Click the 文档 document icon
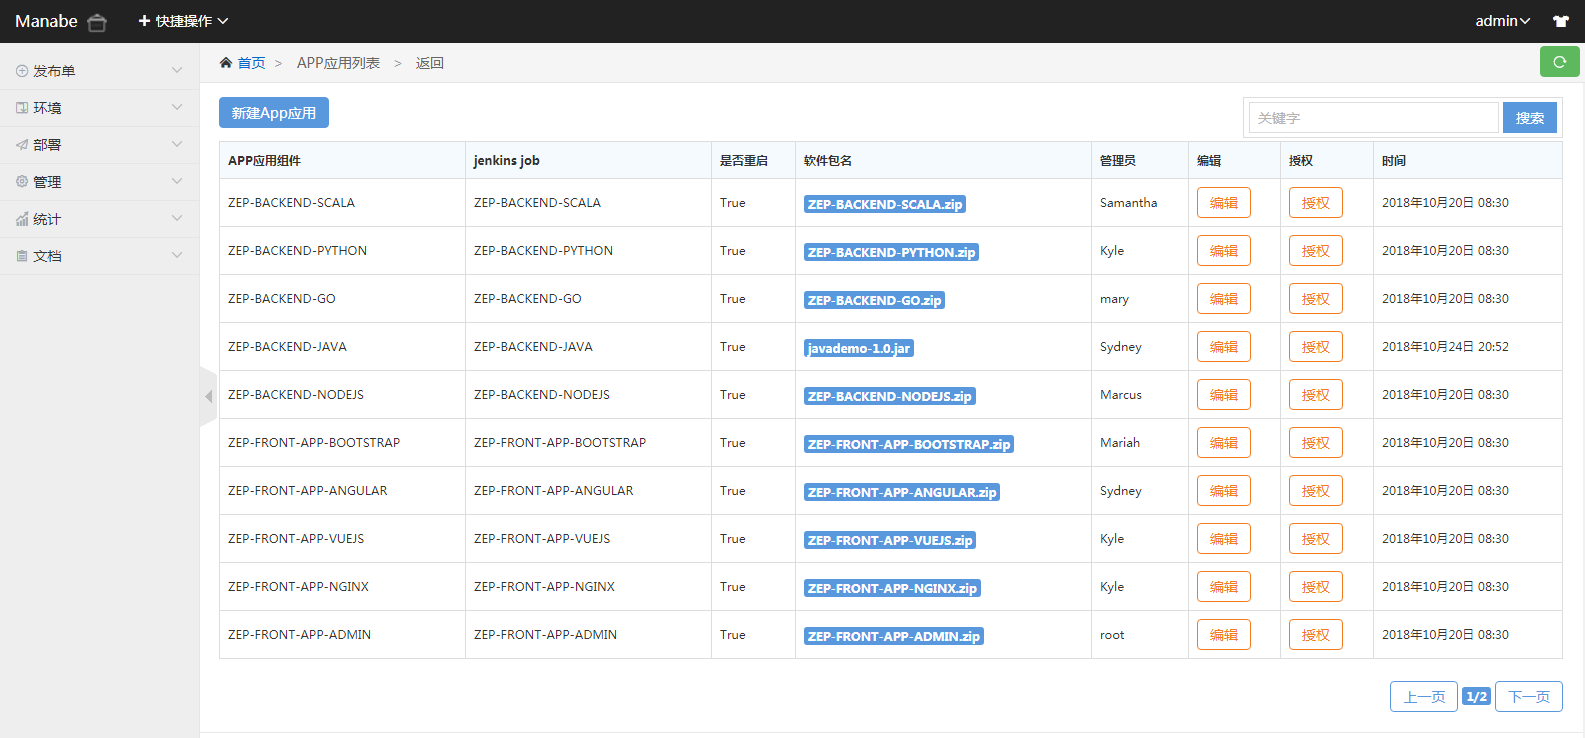This screenshot has height=738, width=1585. [22, 256]
